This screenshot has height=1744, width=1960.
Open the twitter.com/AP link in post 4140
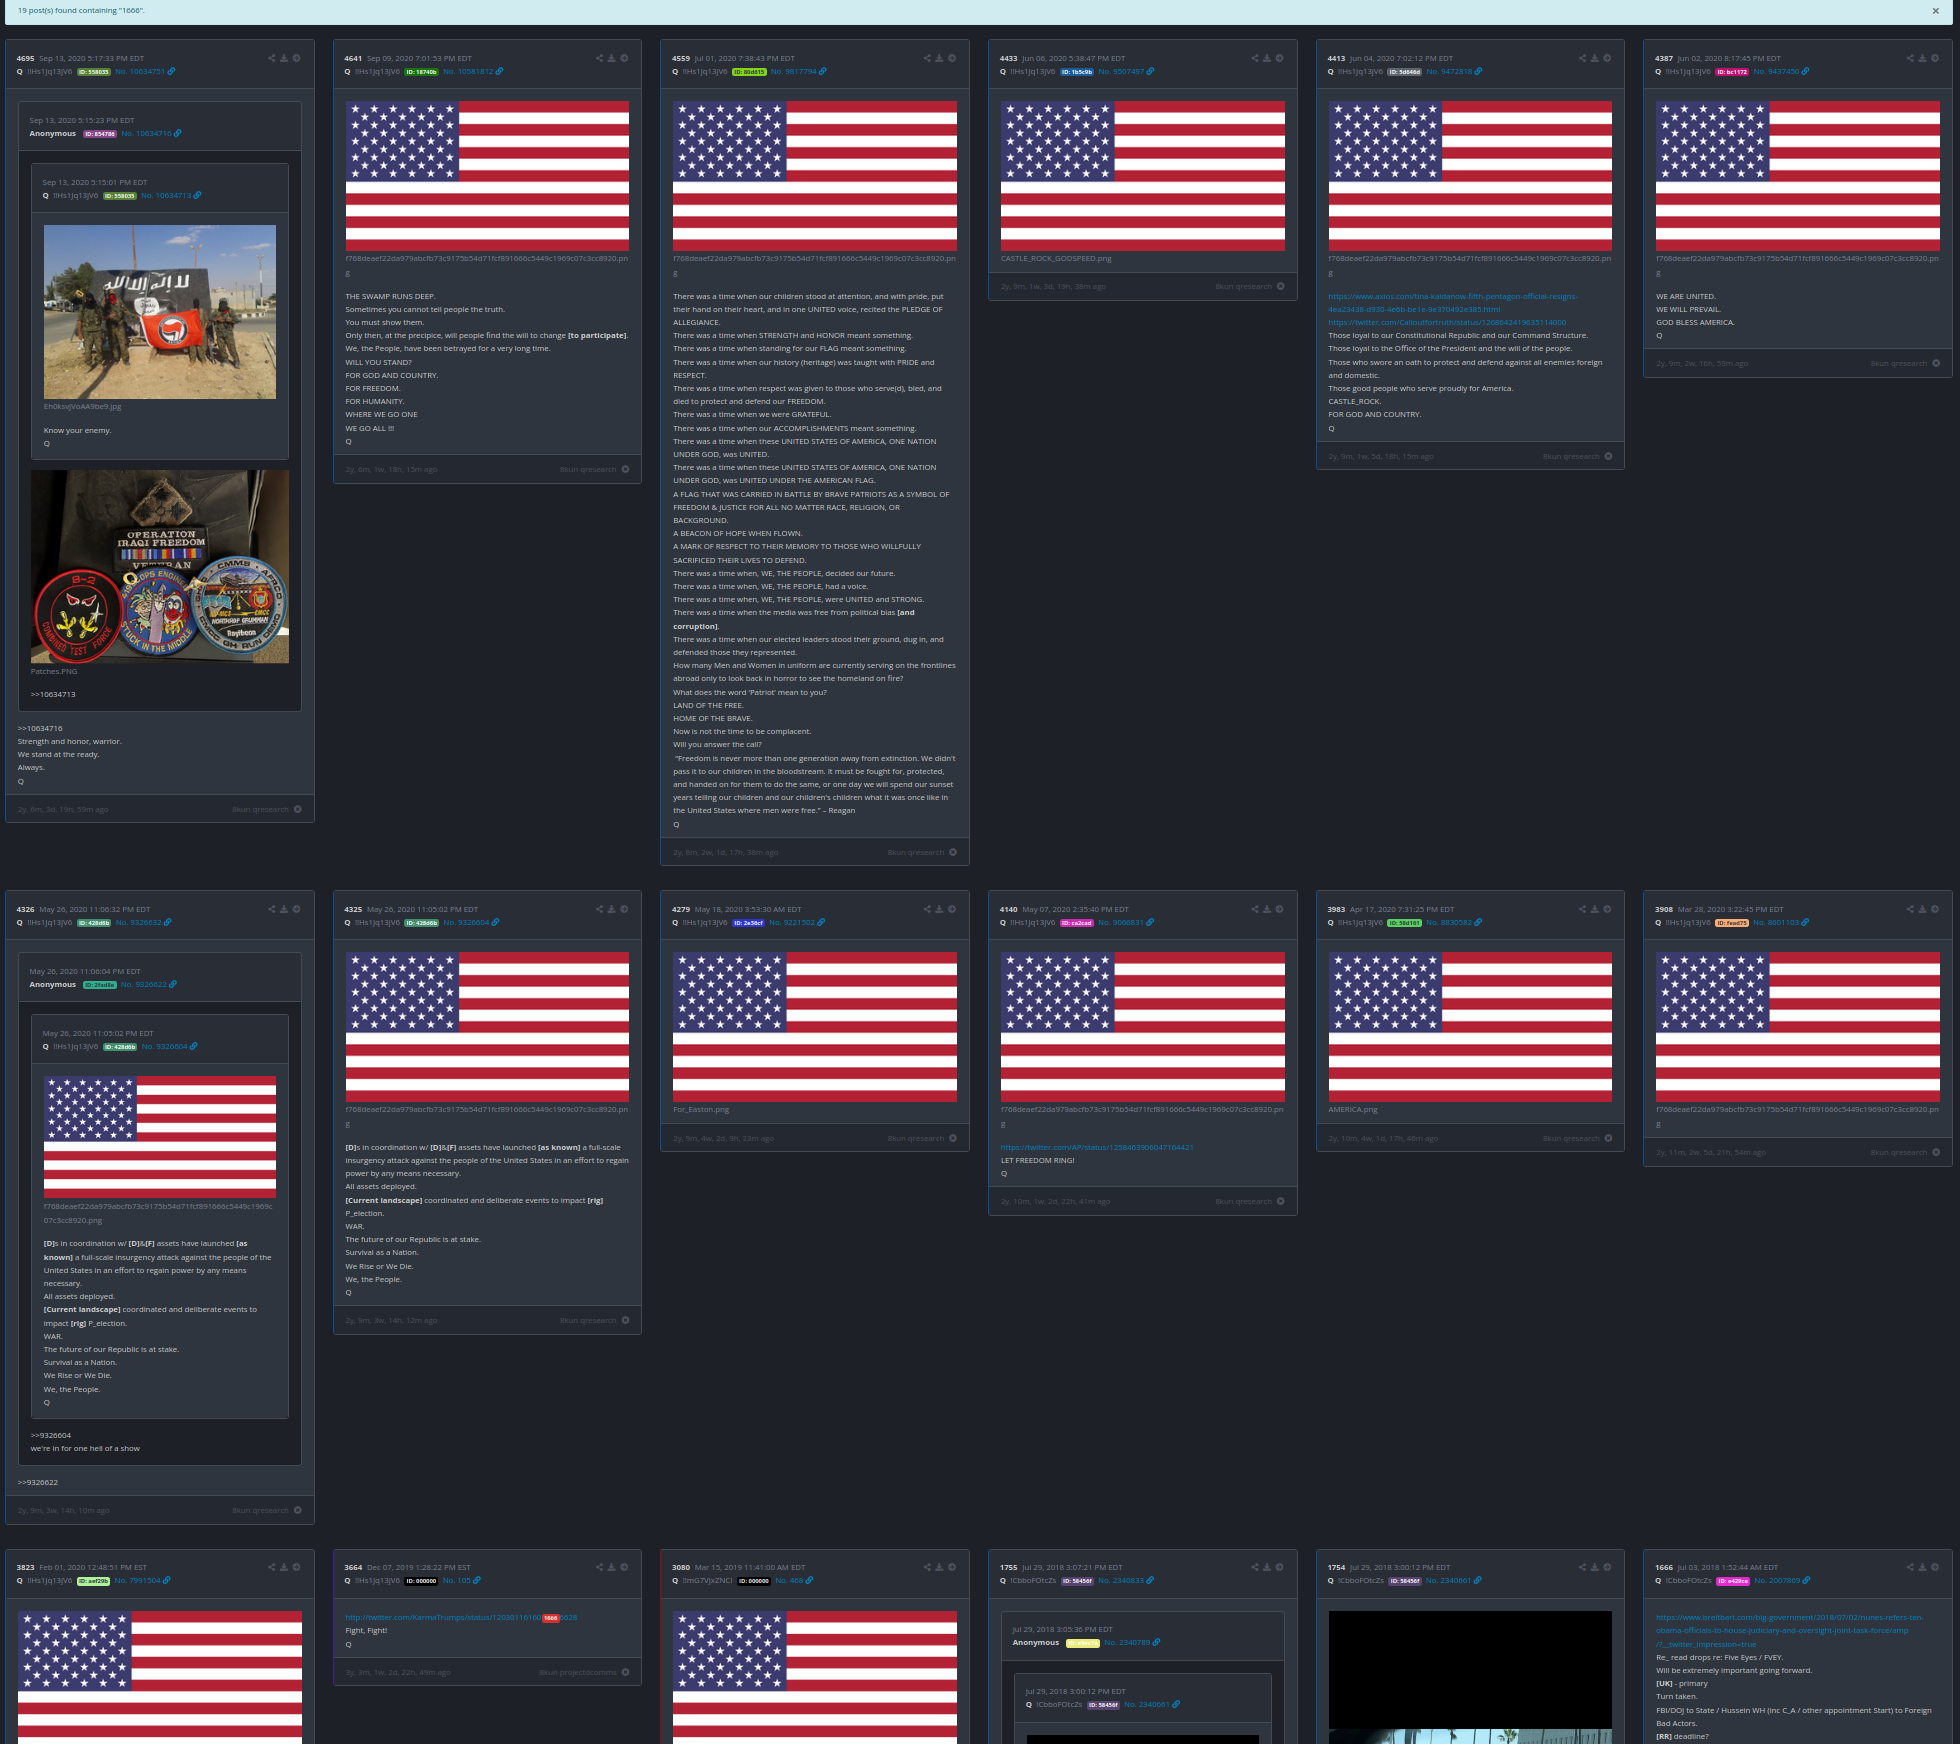1097,1147
